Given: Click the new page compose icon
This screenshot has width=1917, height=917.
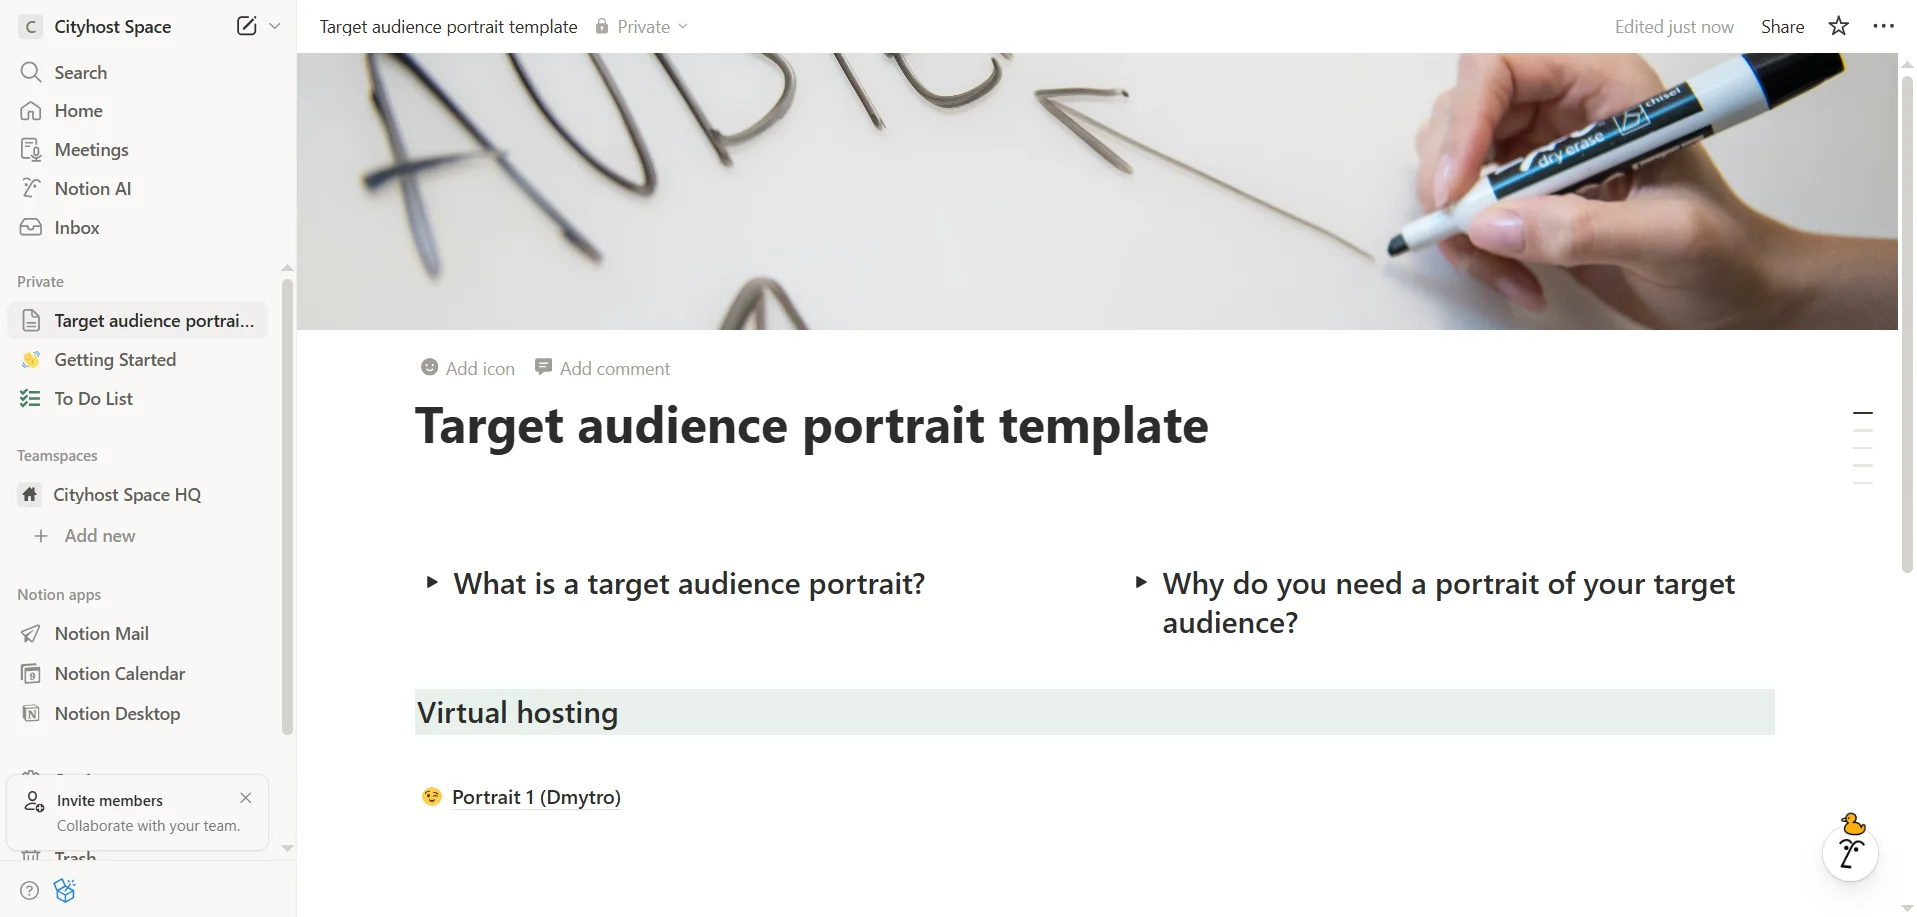Looking at the screenshot, I should pos(246,26).
